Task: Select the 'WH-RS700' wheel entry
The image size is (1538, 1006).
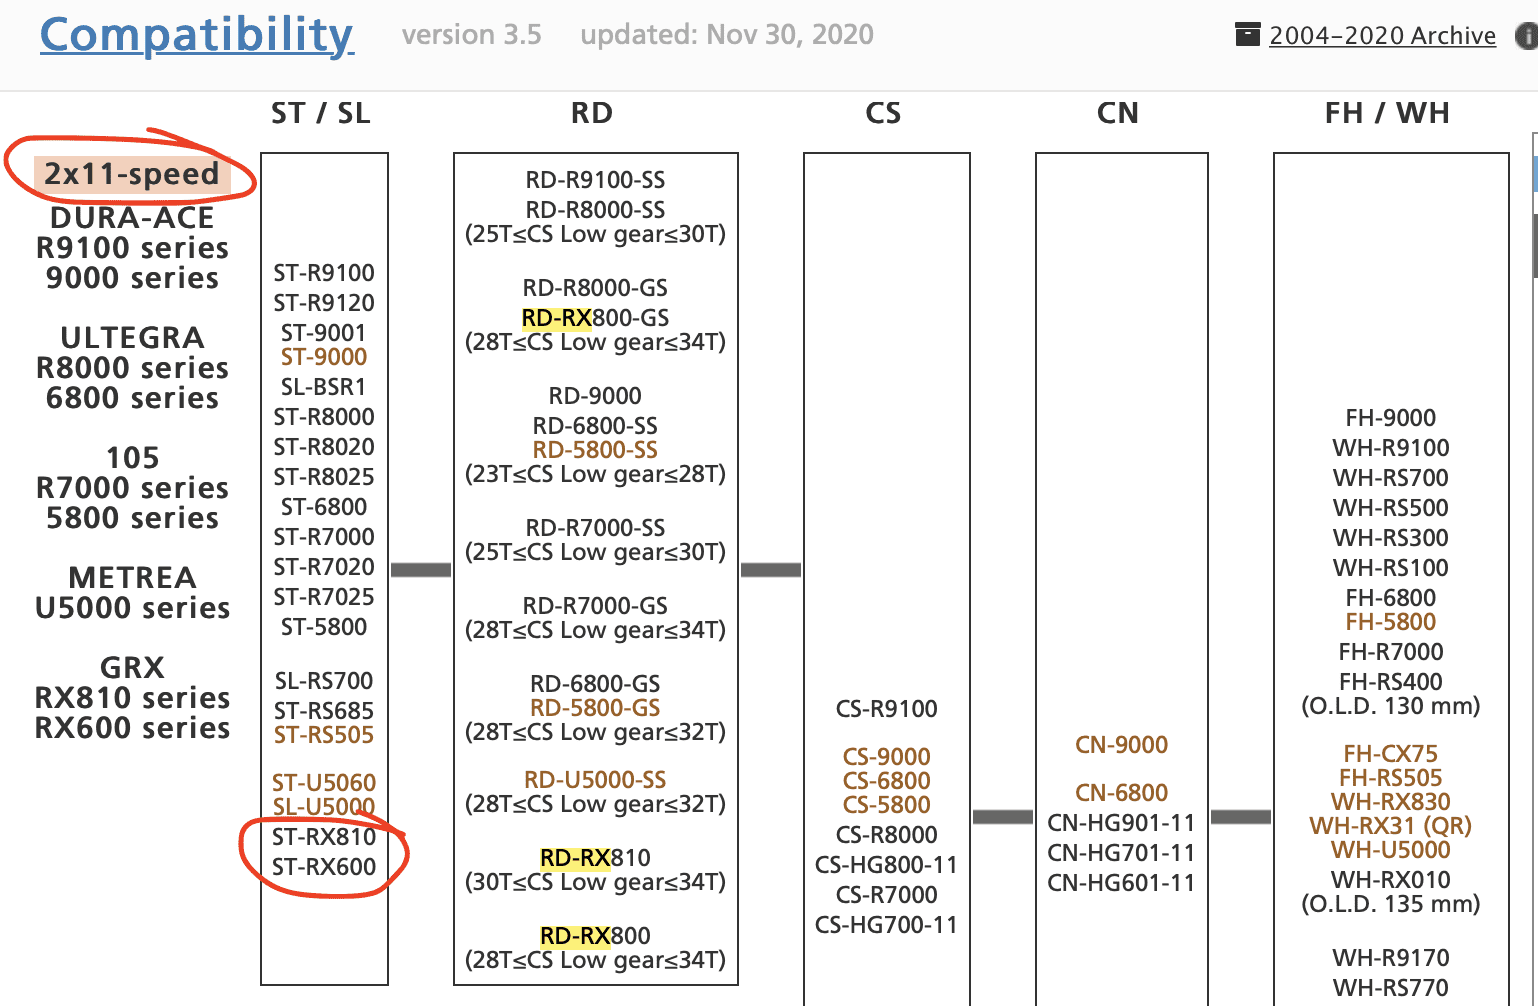Action: coord(1391,478)
